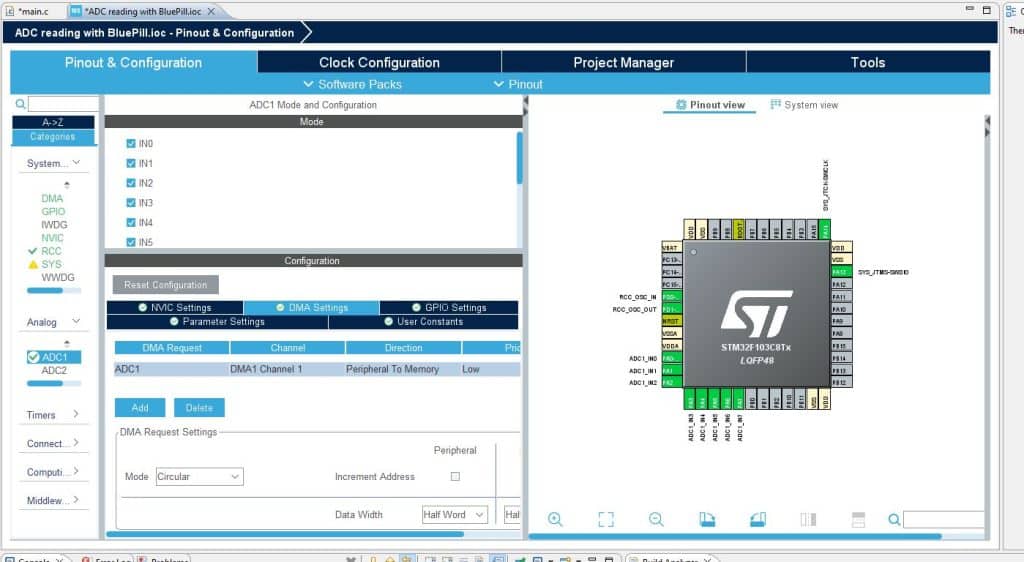Open the User Constants tab

click(x=424, y=322)
